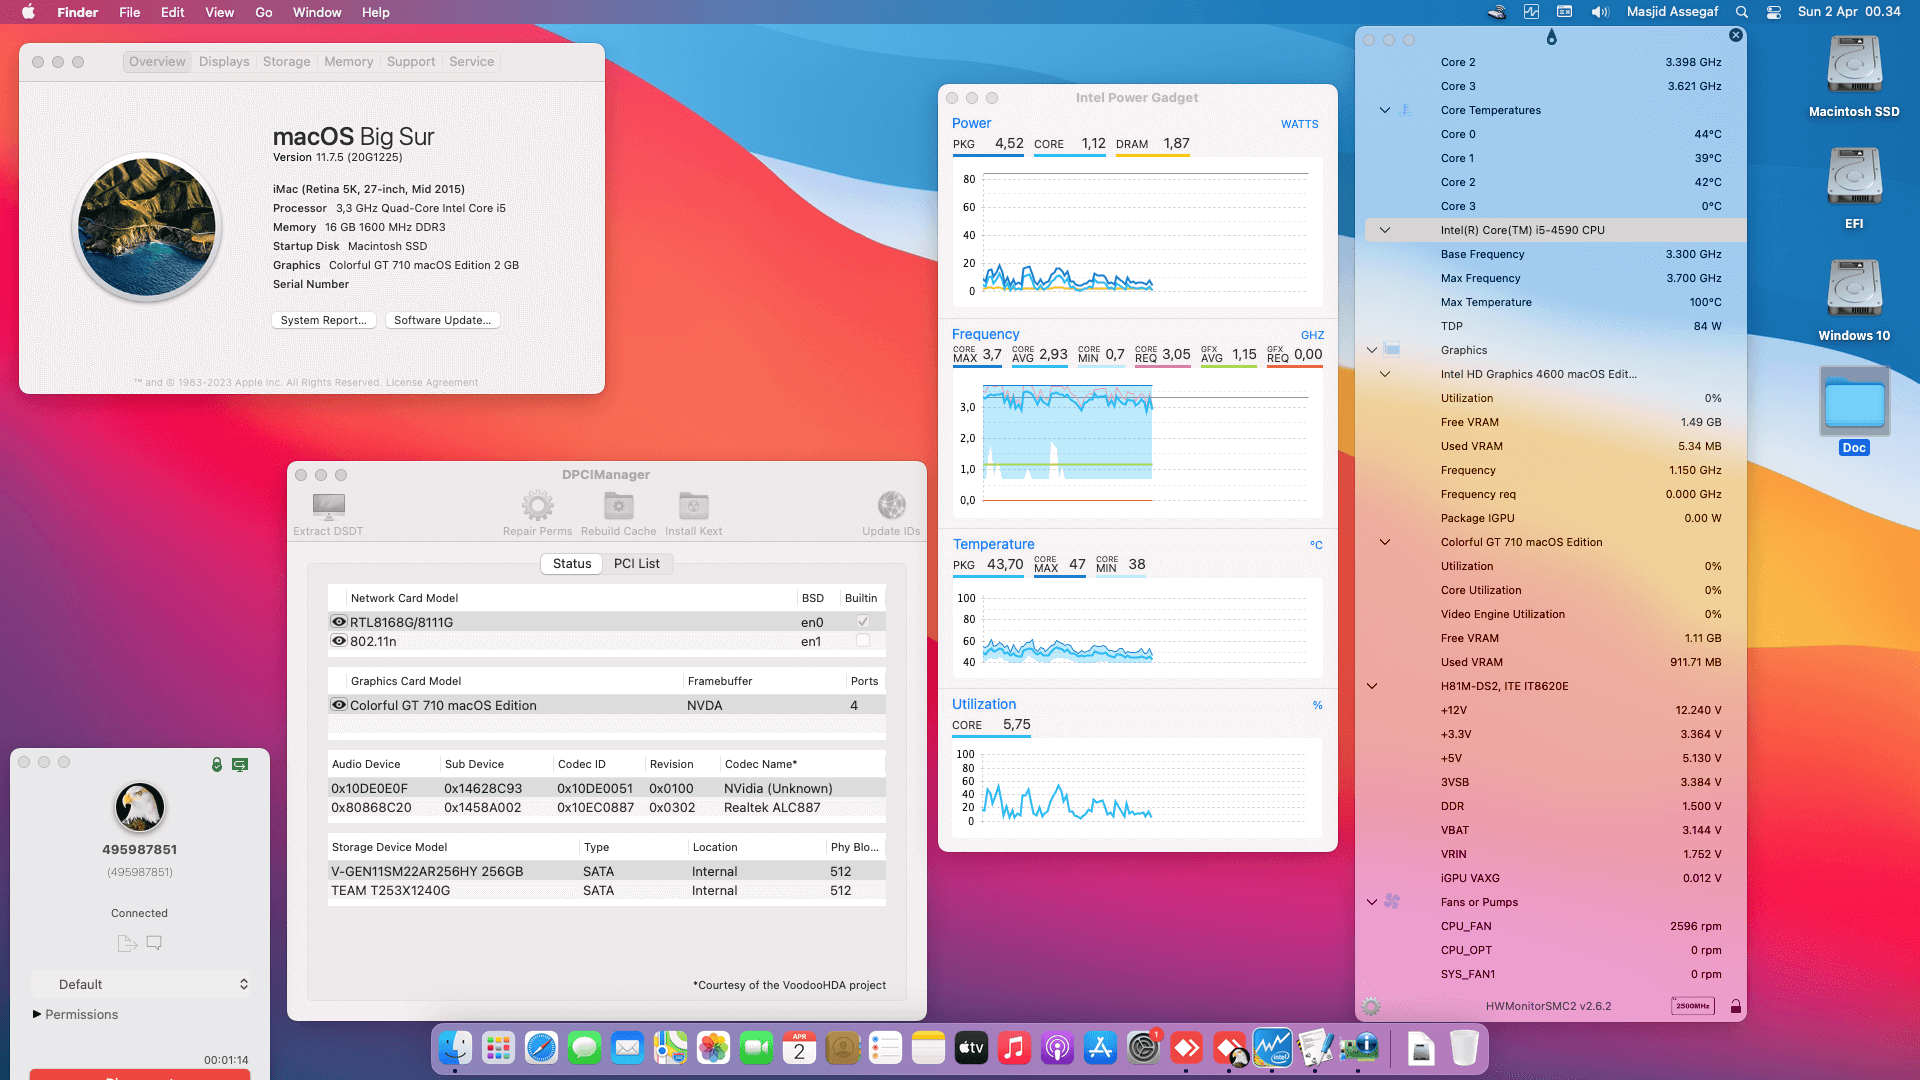Open Control Center in menu bar
The height and width of the screenshot is (1080, 1920).
coord(1774,12)
